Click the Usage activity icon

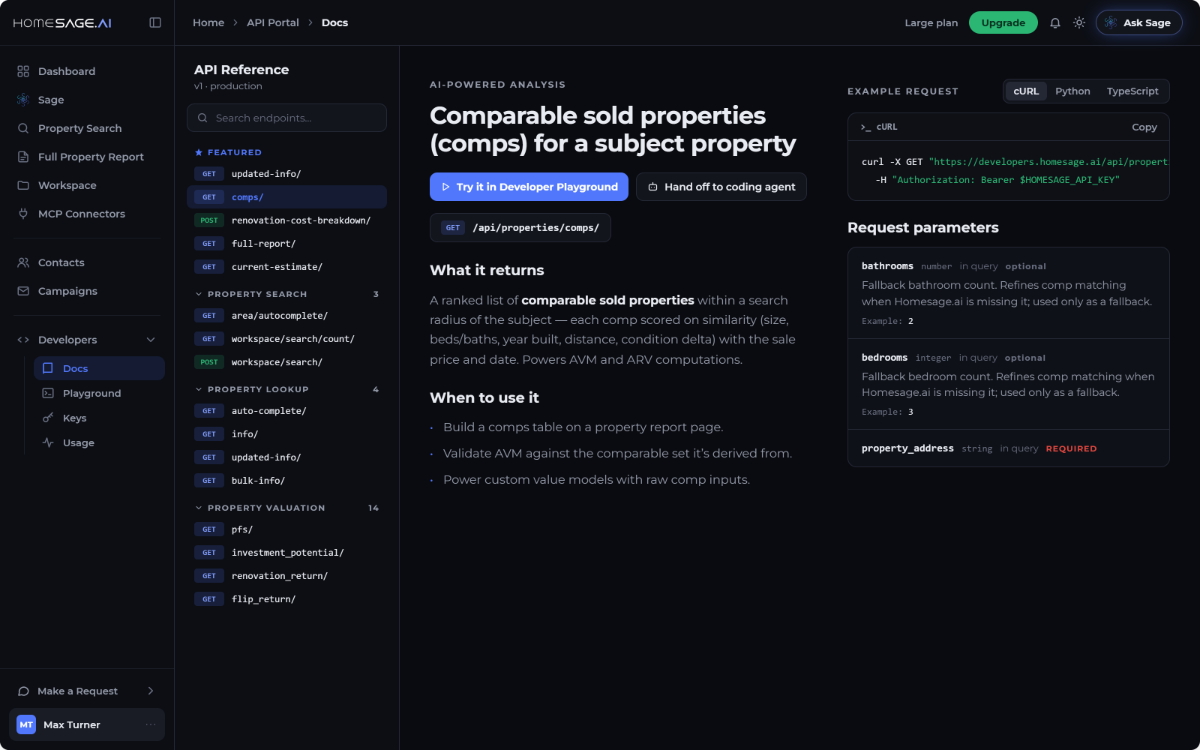(x=48, y=443)
